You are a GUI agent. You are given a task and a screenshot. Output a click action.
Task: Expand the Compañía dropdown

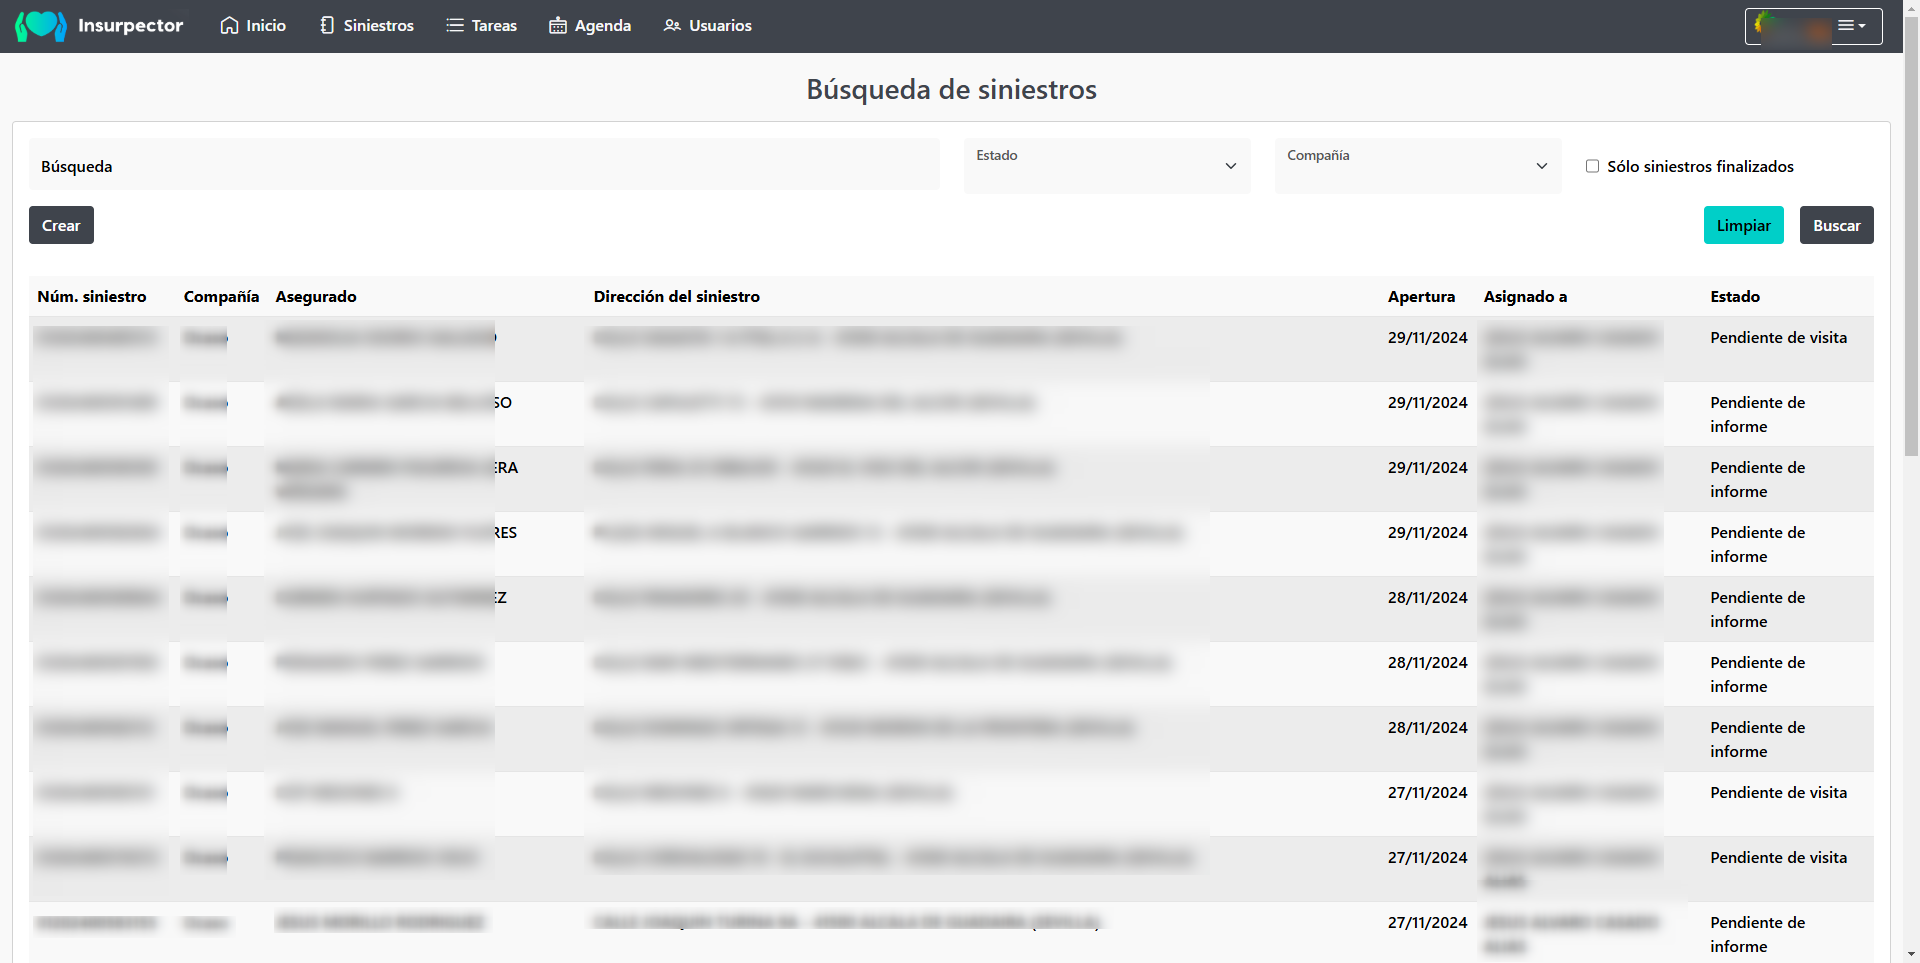pyautogui.click(x=1418, y=166)
